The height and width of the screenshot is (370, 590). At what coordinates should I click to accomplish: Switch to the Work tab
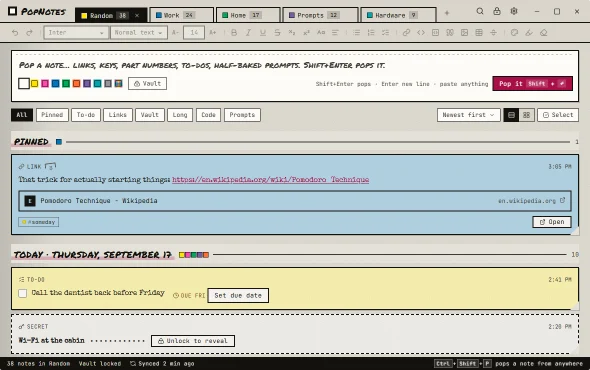182,15
